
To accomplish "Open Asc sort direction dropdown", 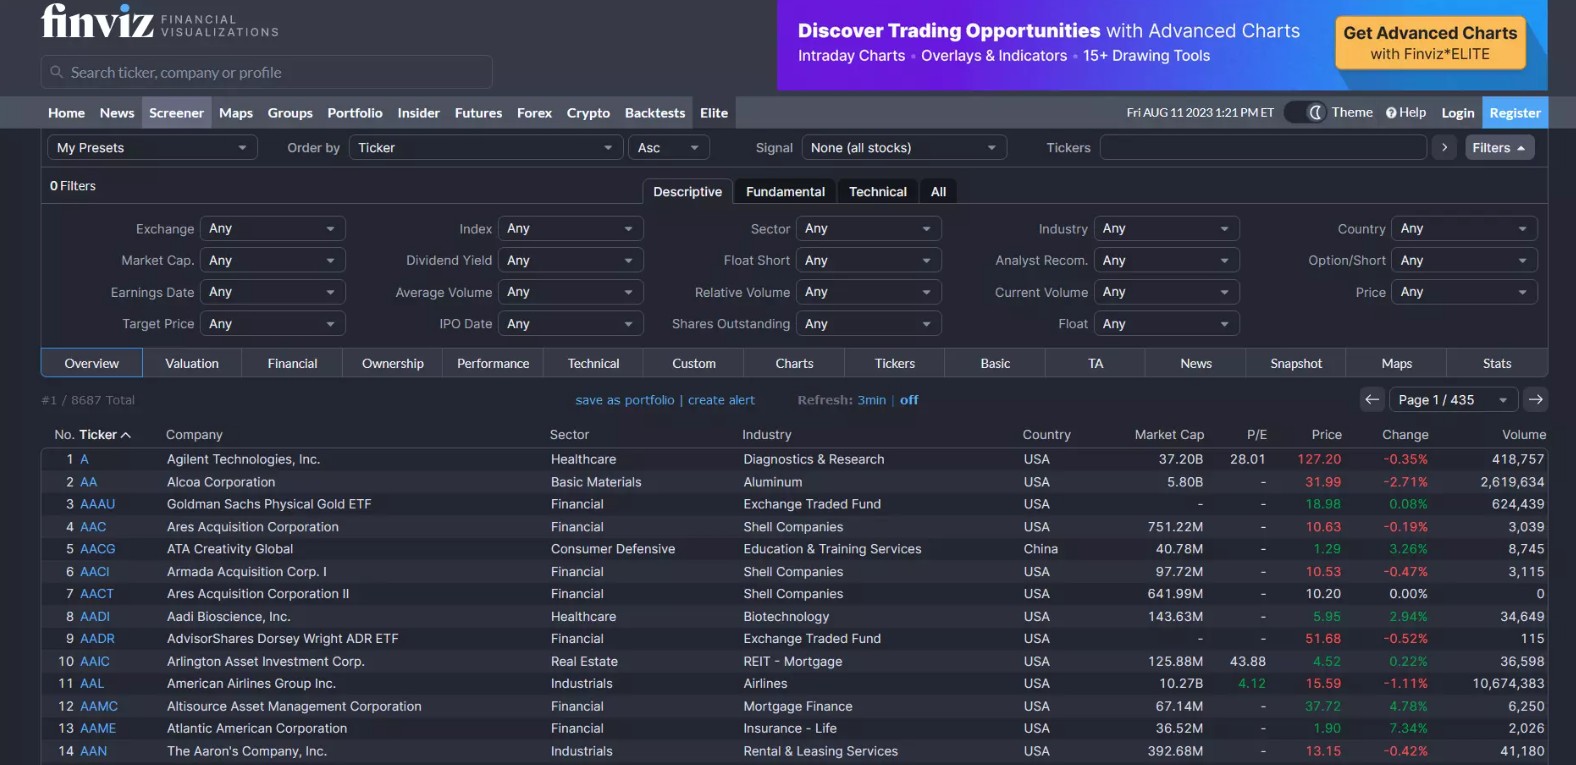I will [x=669, y=148].
